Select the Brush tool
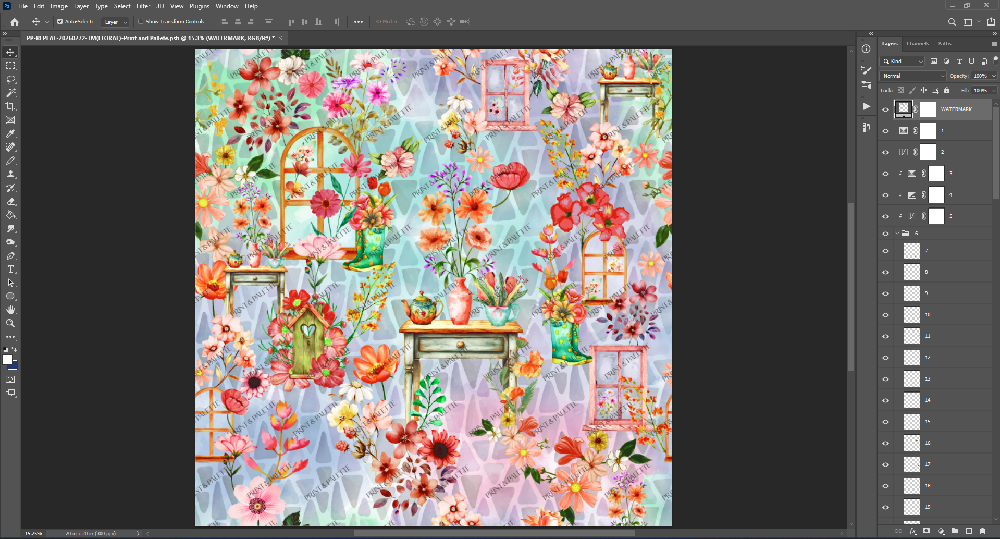This screenshot has height=539, width=1000. click(11, 161)
